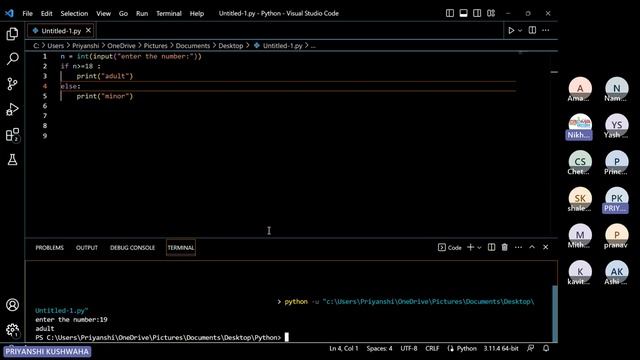Viewport: 640px width, 360px height.
Task: Open terminal panel More Actions menu
Action: pos(518,247)
